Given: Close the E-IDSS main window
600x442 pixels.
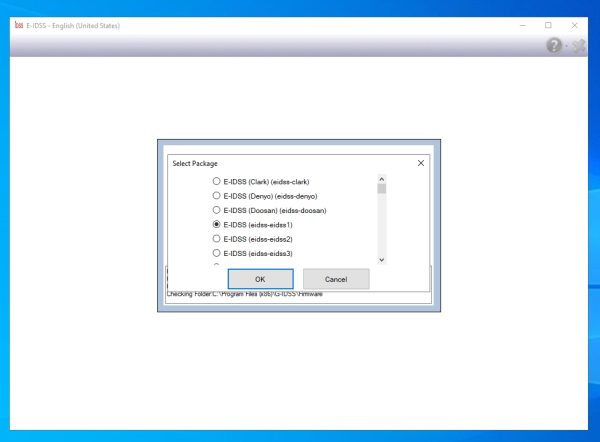Looking at the screenshot, I should 574,25.
